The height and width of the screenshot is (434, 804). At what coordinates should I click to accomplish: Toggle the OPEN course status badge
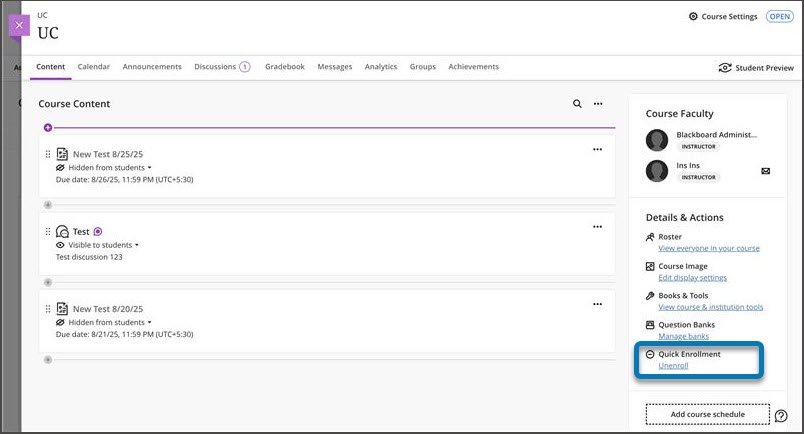pos(779,17)
